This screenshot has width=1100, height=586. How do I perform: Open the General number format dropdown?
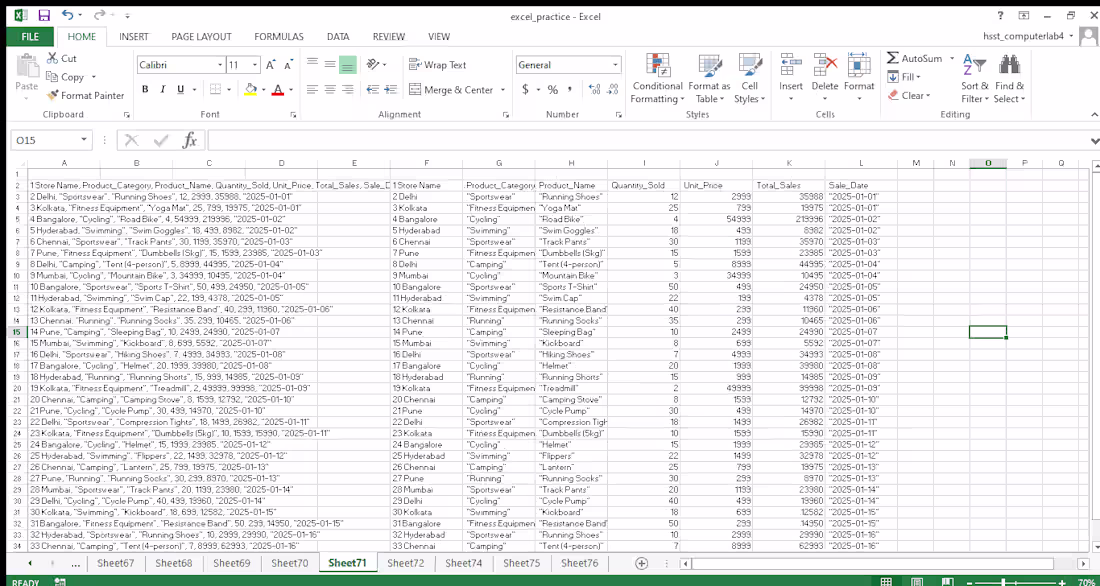(615, 65)
